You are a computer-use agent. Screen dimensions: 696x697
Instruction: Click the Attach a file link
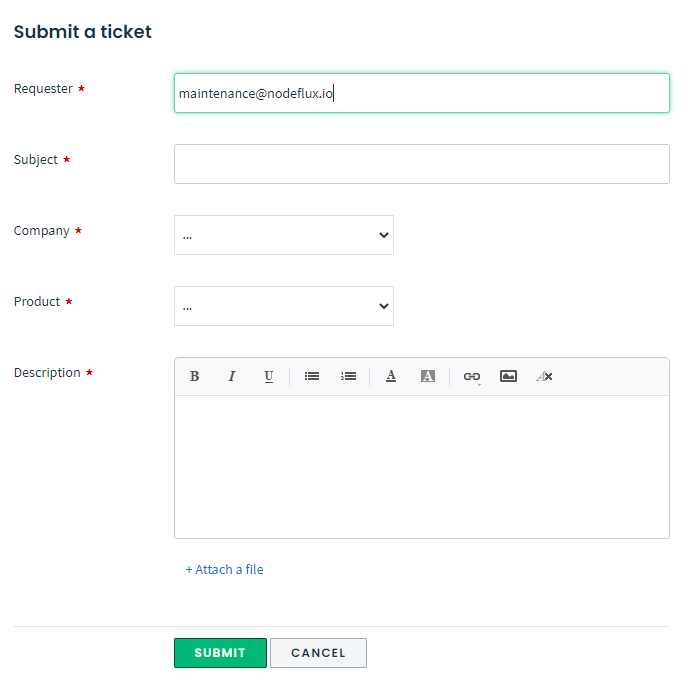225,570
